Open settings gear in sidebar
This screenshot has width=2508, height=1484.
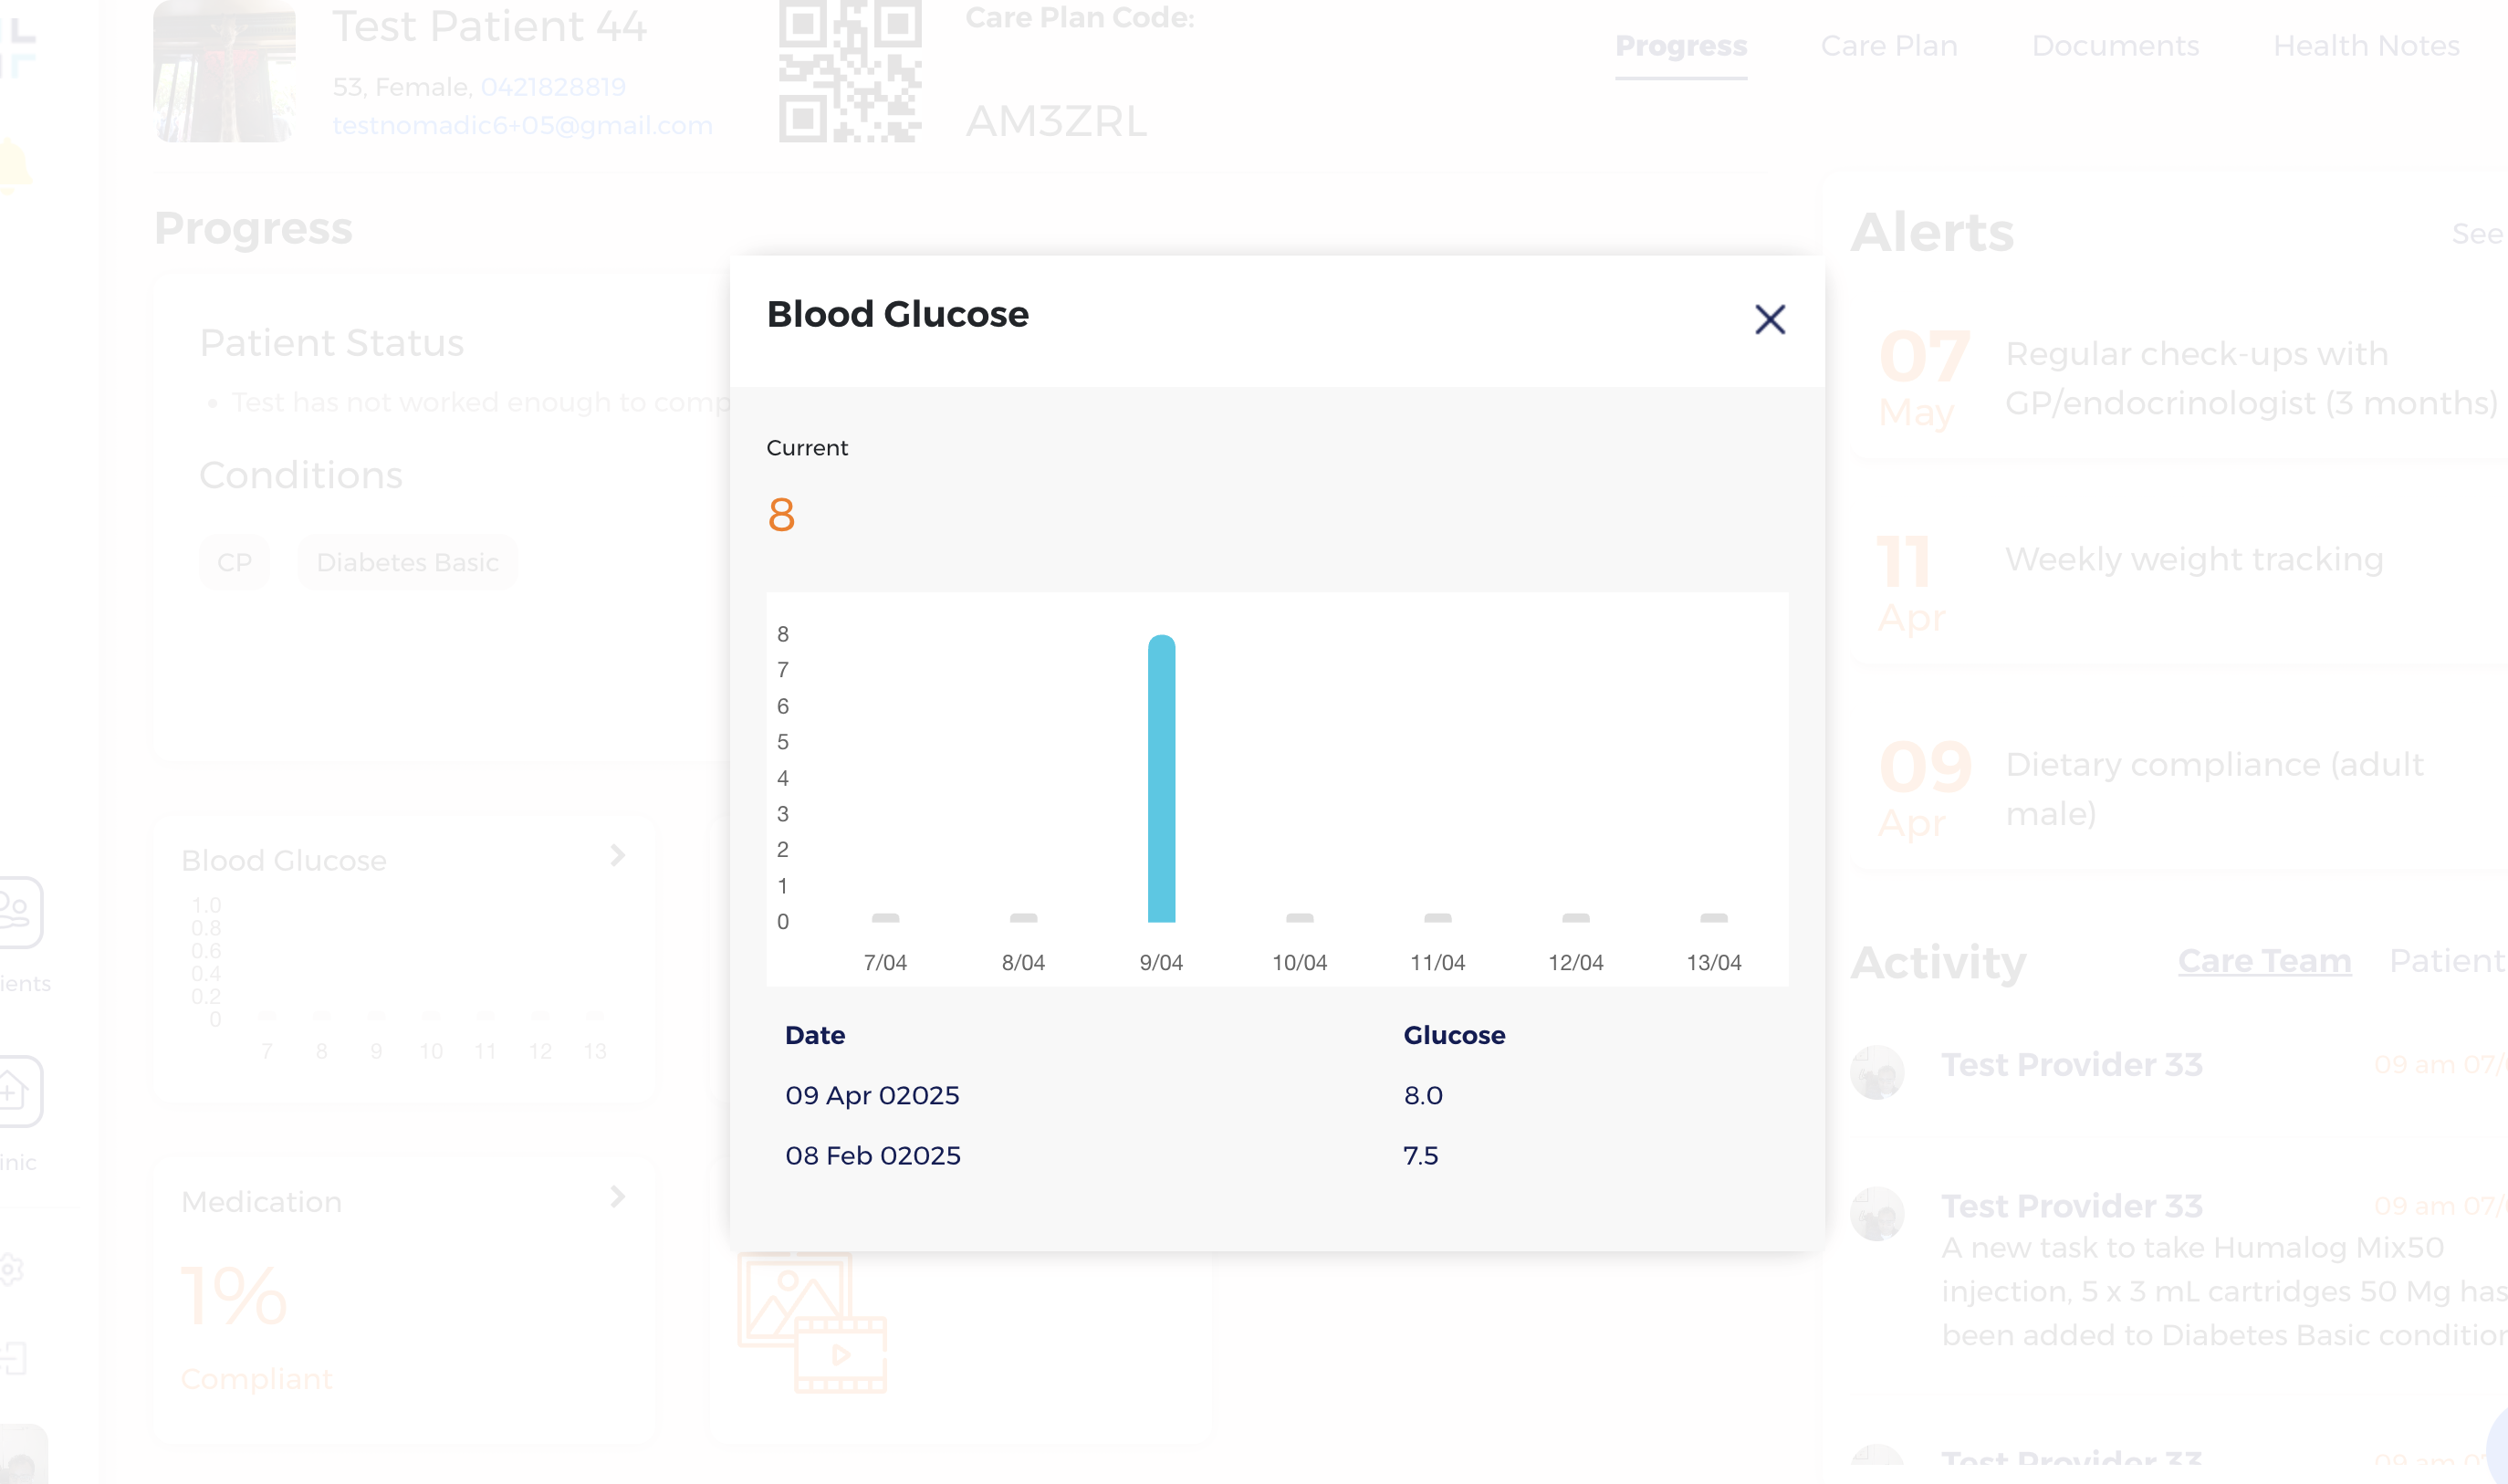(x=10, y=1269)
